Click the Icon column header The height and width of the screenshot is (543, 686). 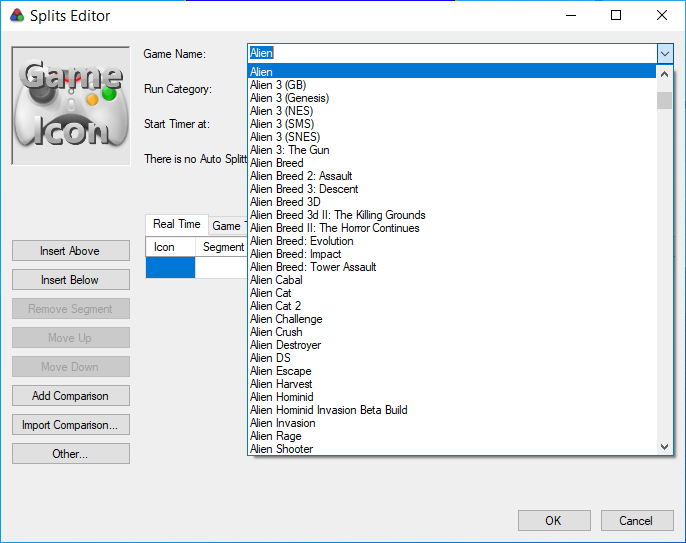pos(170,247)
